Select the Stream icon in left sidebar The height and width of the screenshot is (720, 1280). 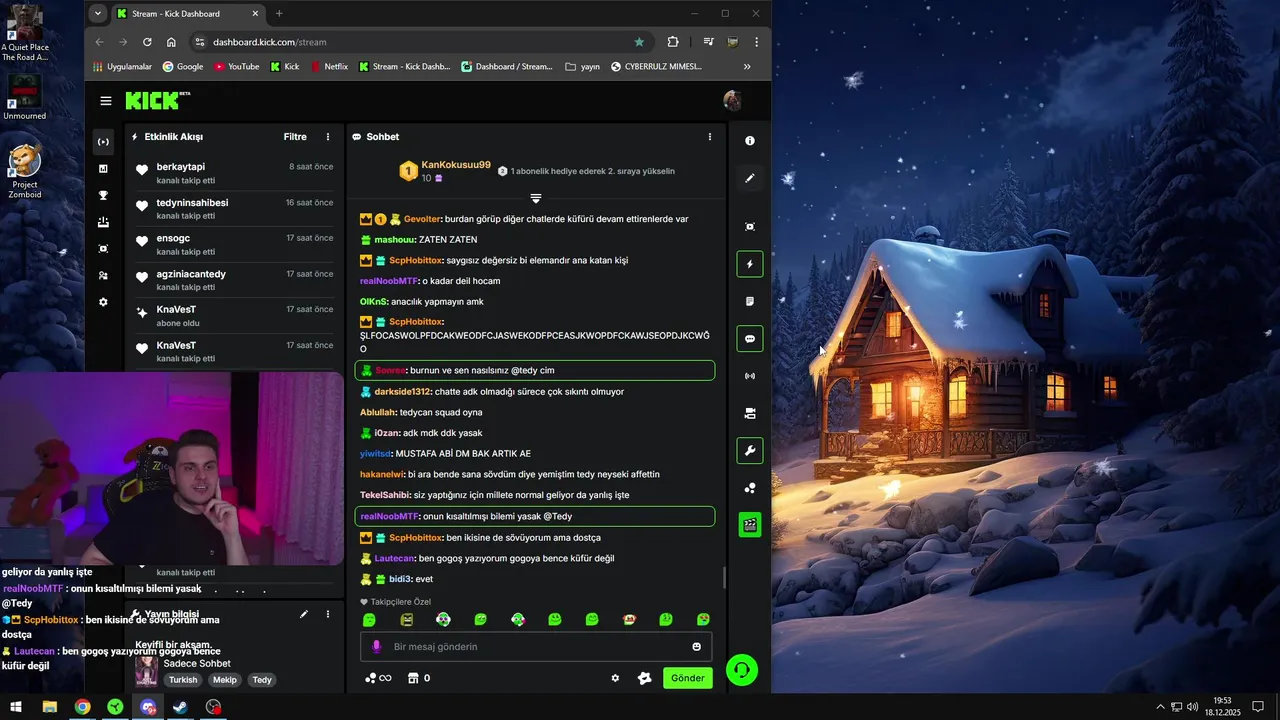(x=103, y=142)
